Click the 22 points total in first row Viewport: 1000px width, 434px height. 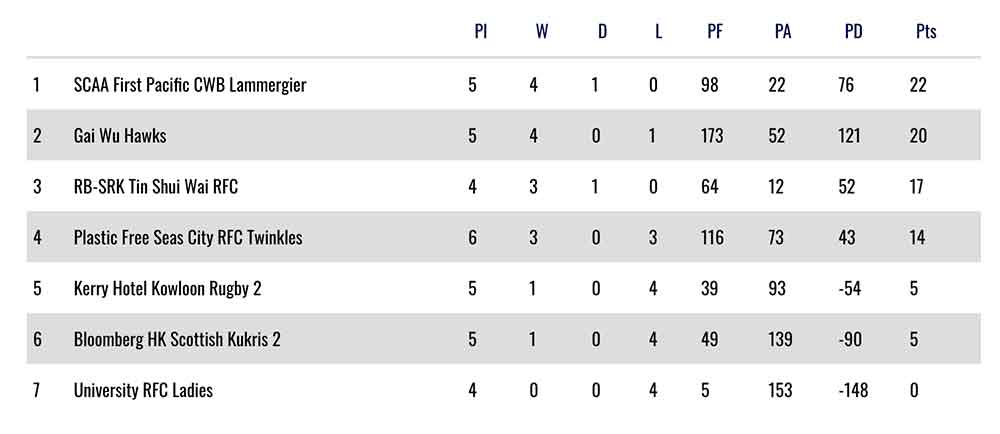918,85
